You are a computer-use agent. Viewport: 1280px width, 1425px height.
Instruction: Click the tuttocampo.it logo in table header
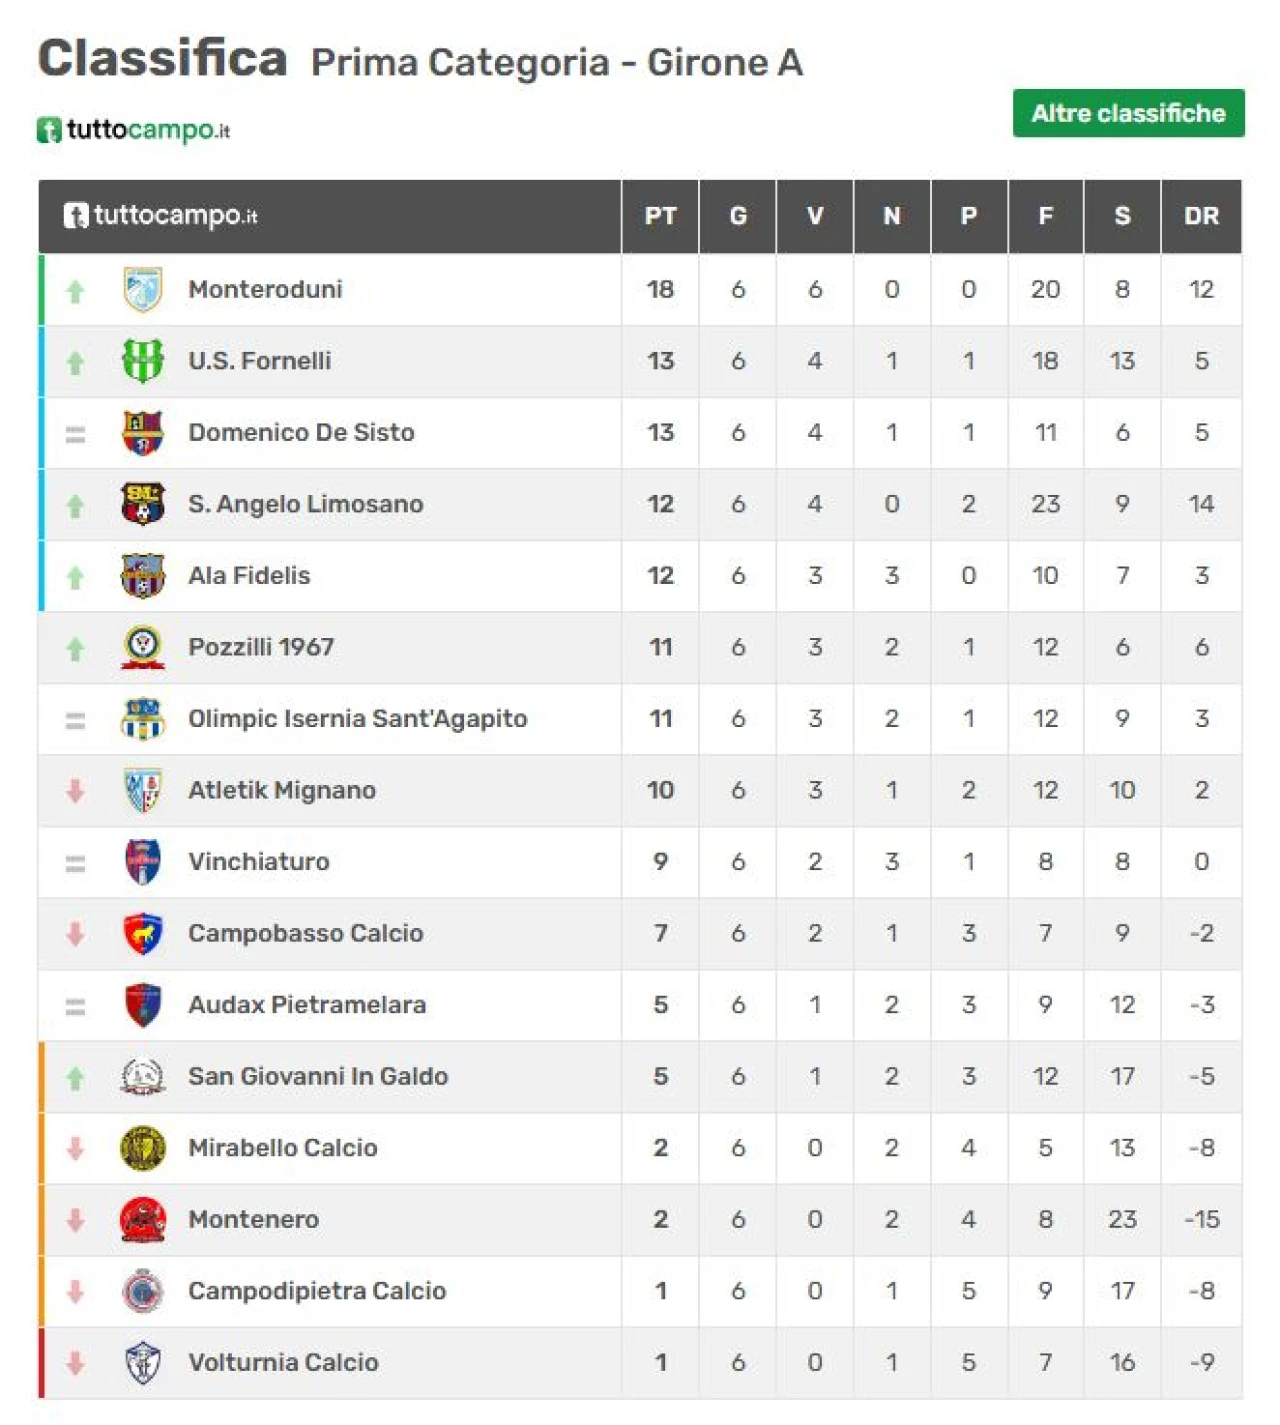coord(160,215)
